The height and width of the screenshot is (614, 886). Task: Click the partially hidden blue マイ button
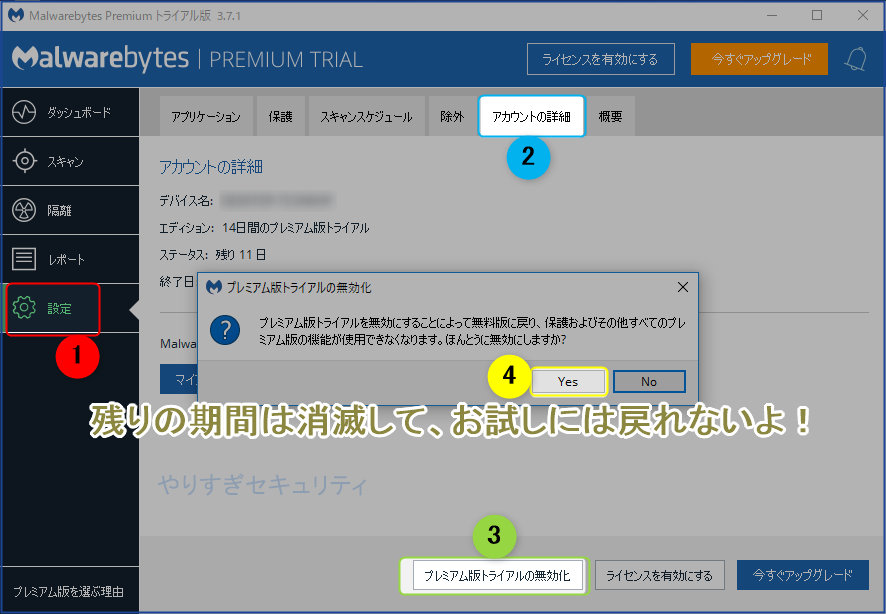tap(179, 379)
